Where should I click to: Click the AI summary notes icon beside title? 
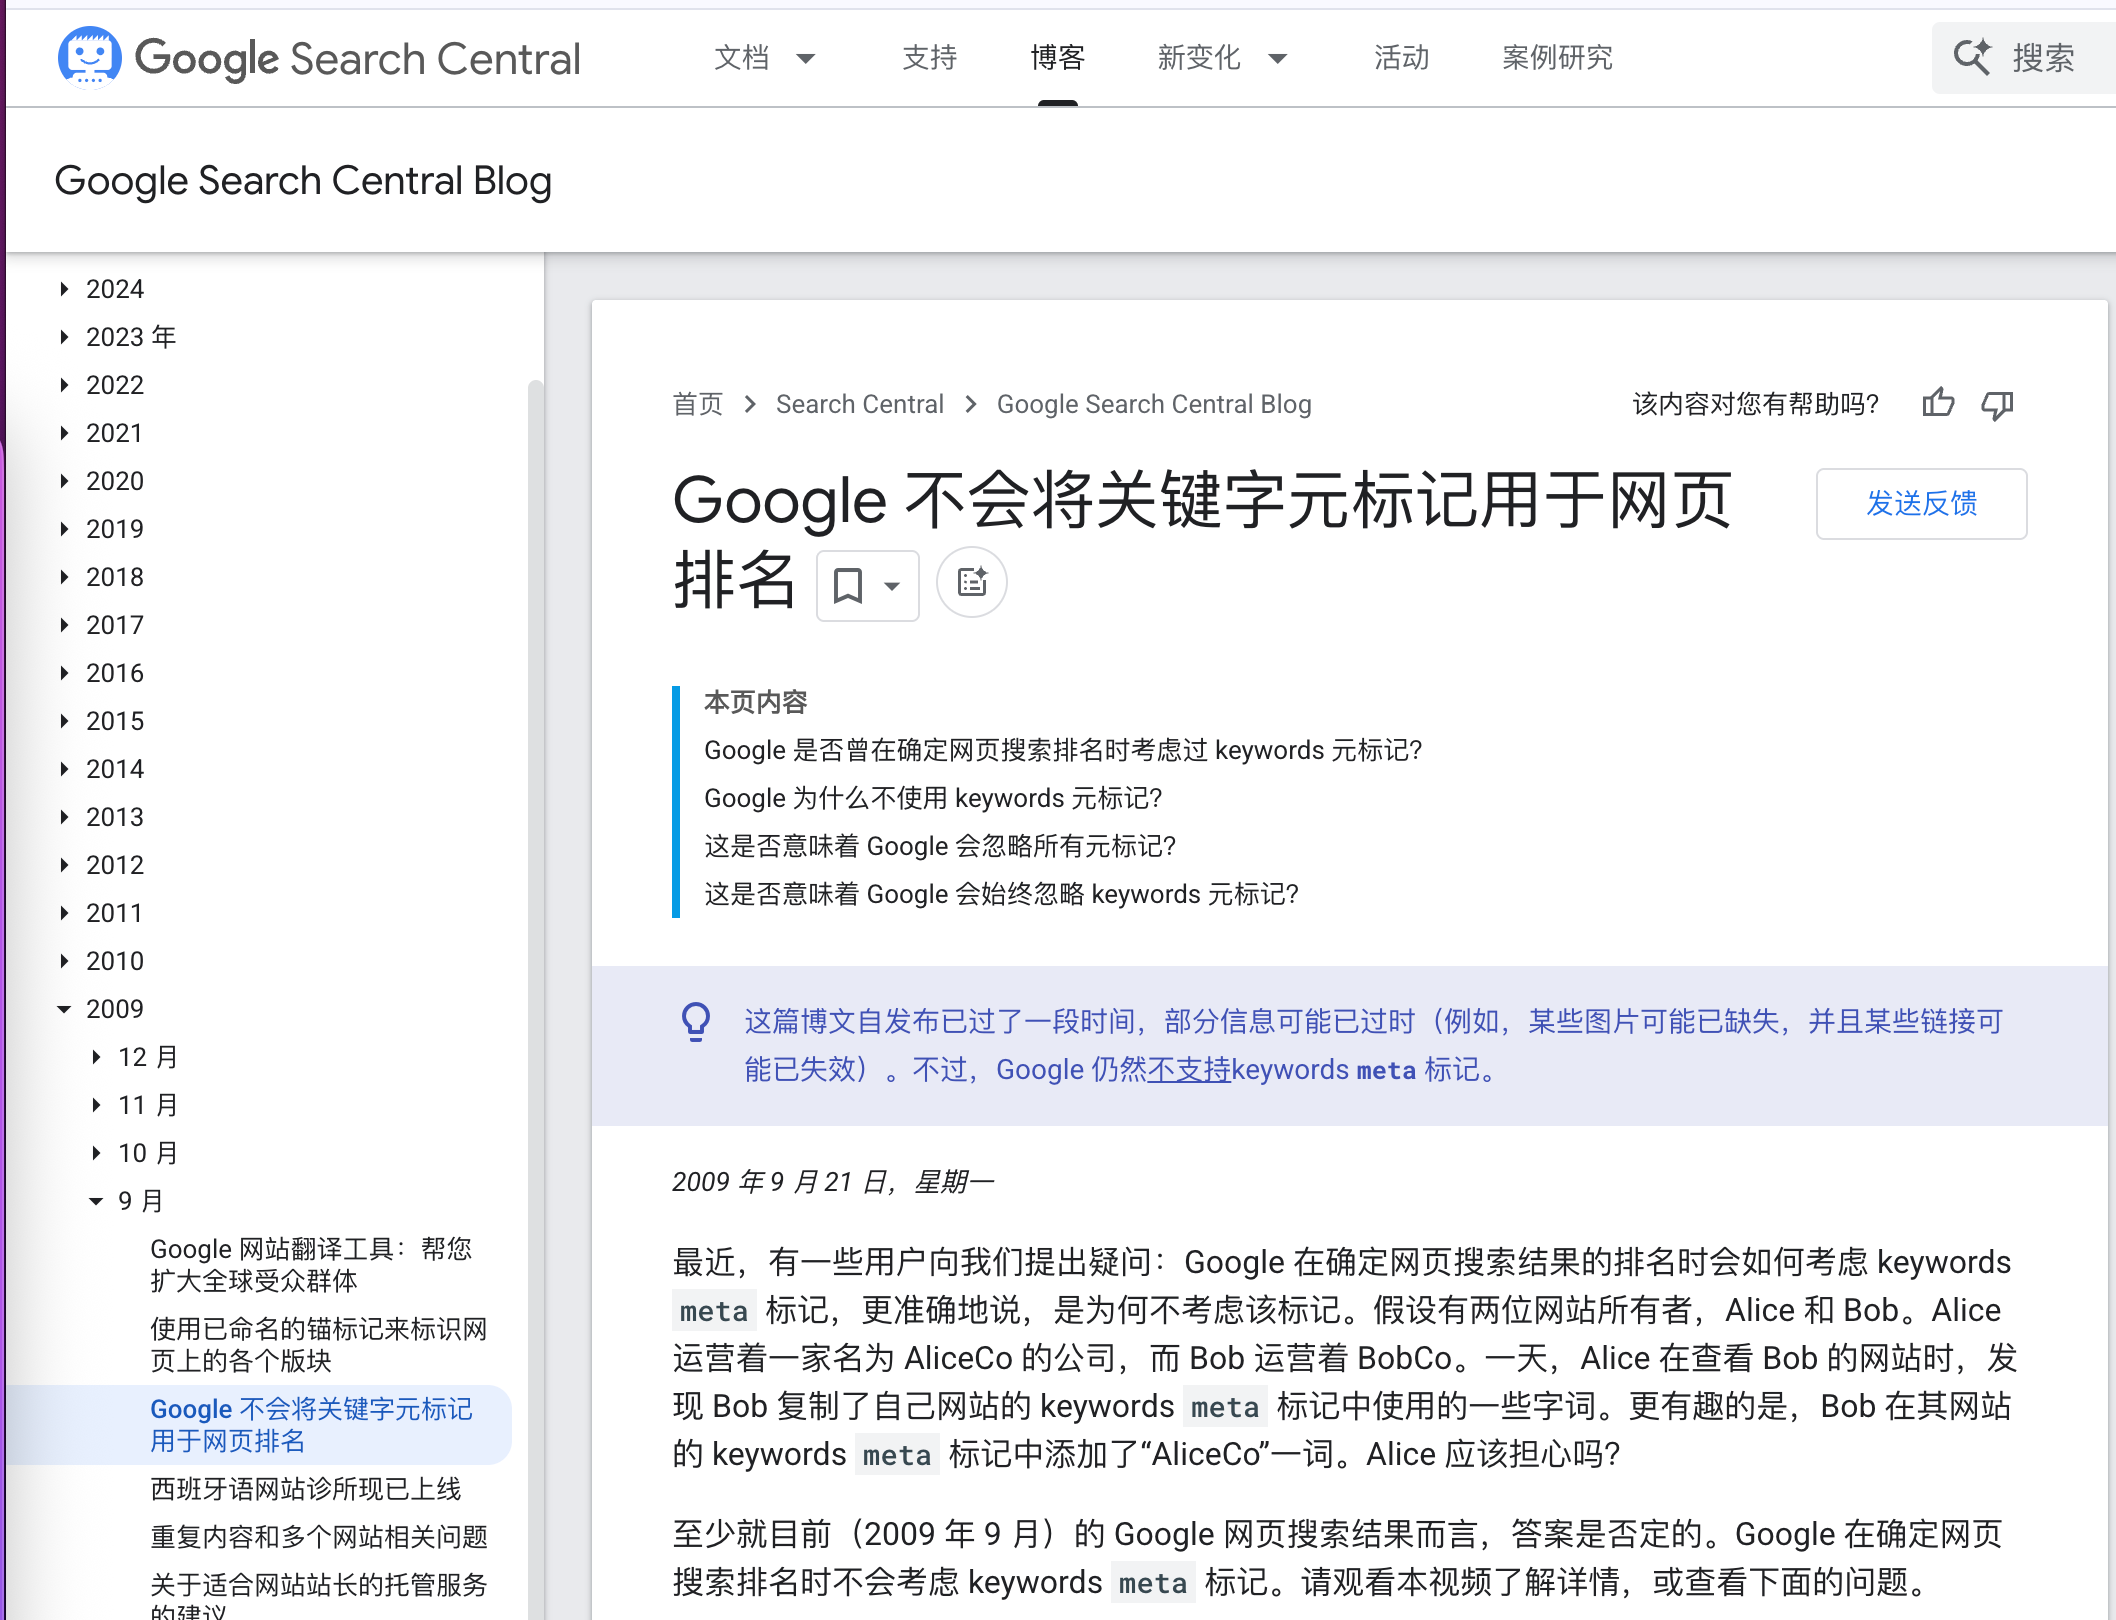pyautogui.click(x=972, y=583)
